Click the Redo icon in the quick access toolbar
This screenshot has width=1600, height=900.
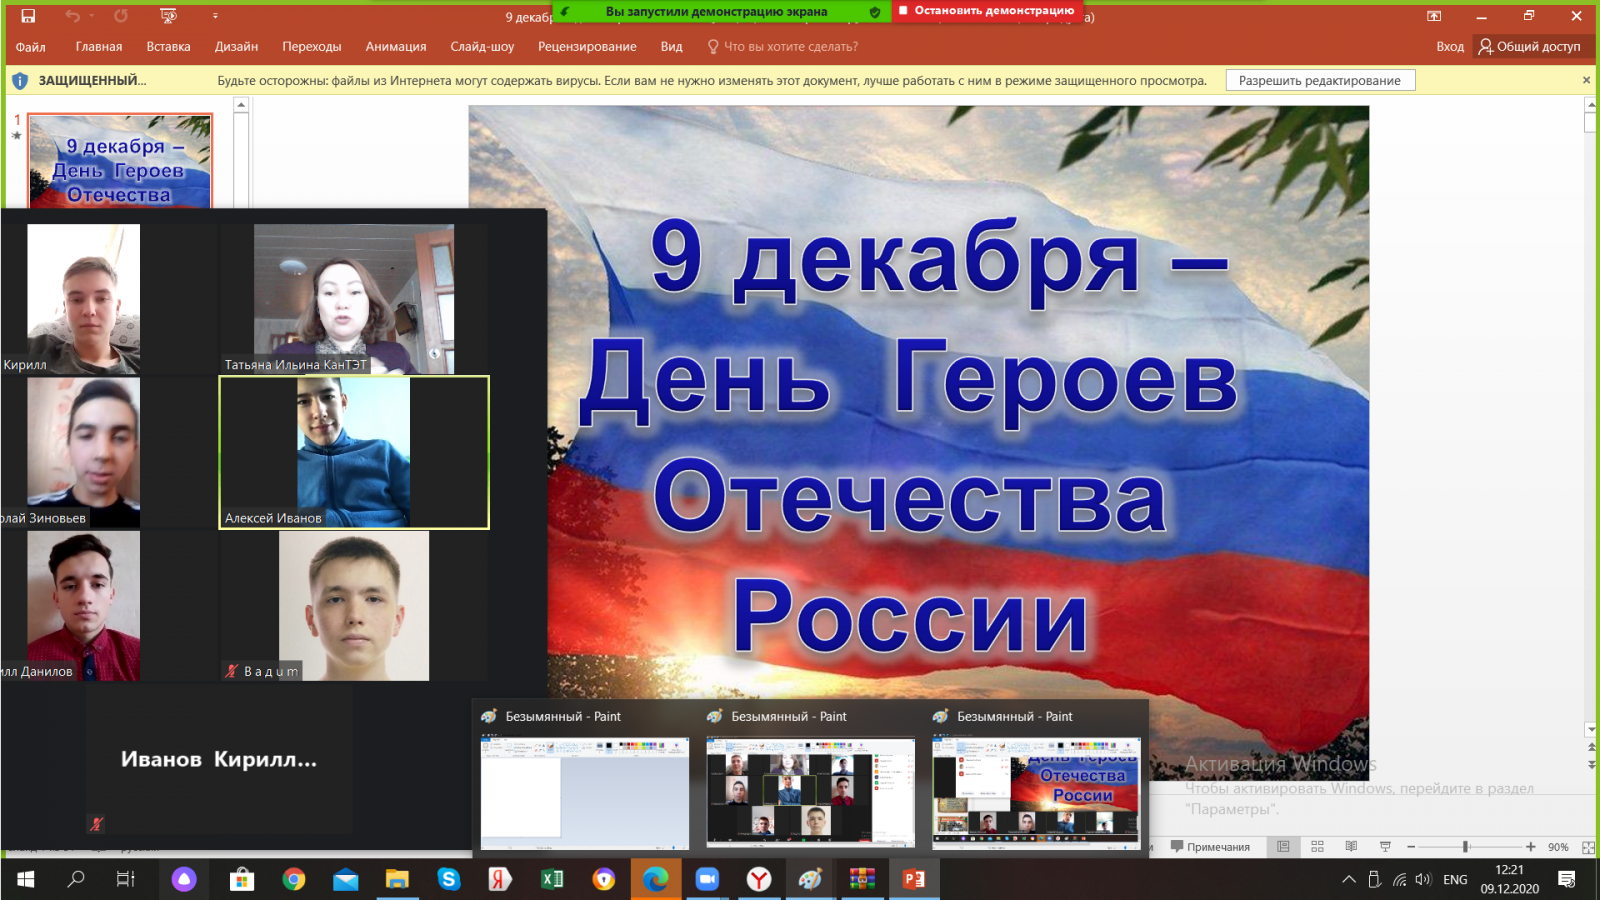point(121,16)
